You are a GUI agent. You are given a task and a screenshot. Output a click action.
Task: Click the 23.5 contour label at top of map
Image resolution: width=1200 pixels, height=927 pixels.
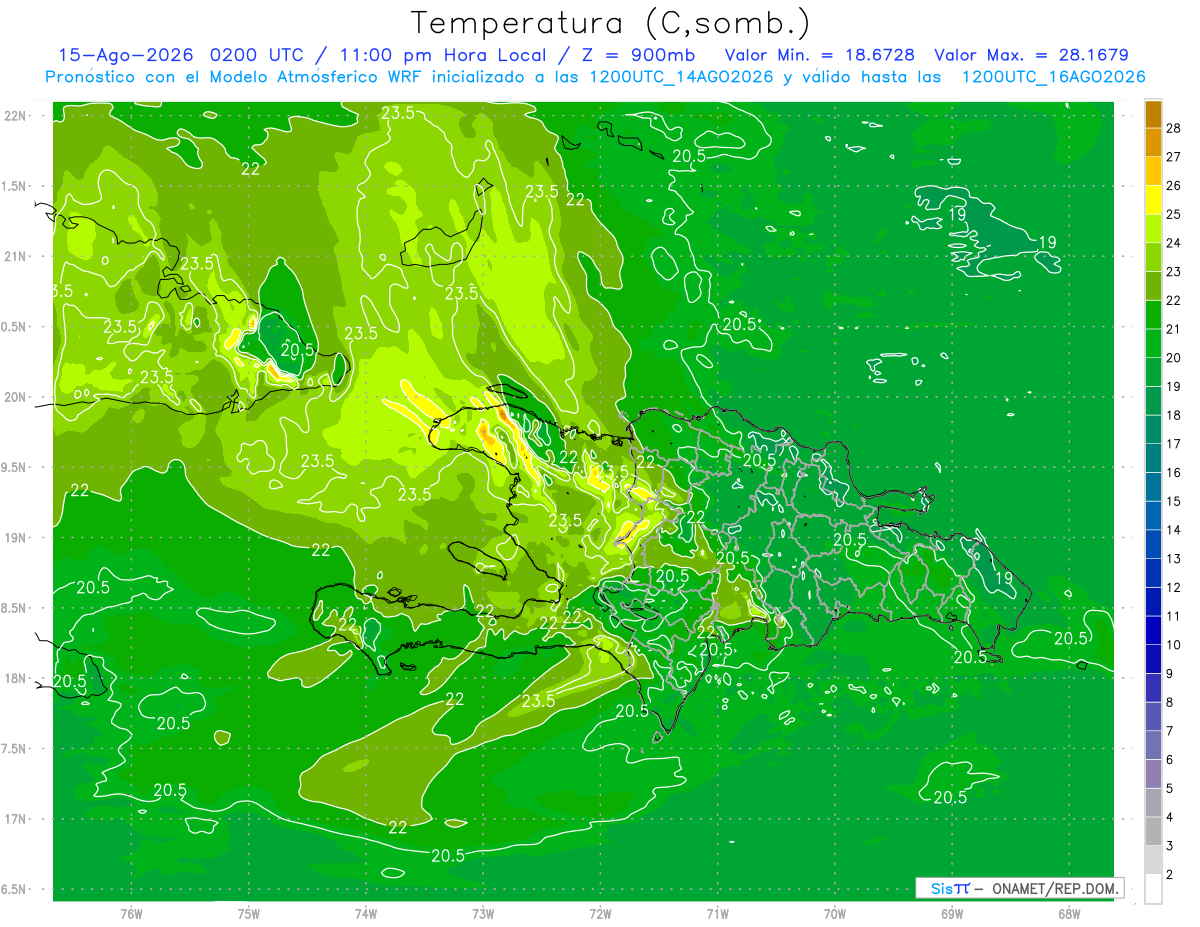[398, 113]
